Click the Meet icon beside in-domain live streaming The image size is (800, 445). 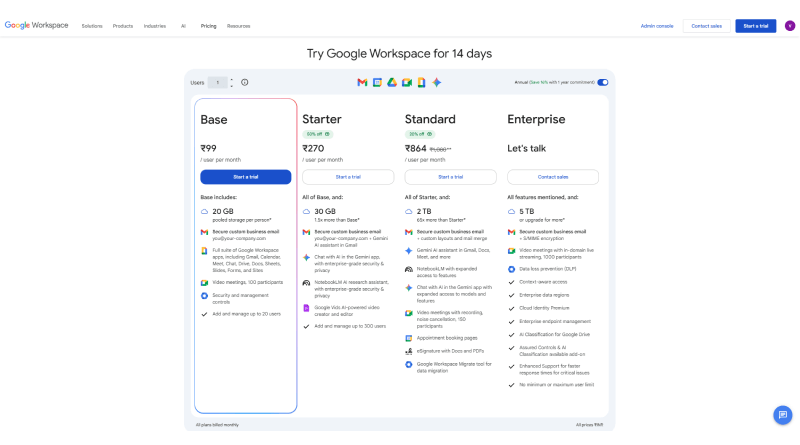(511, 251)
